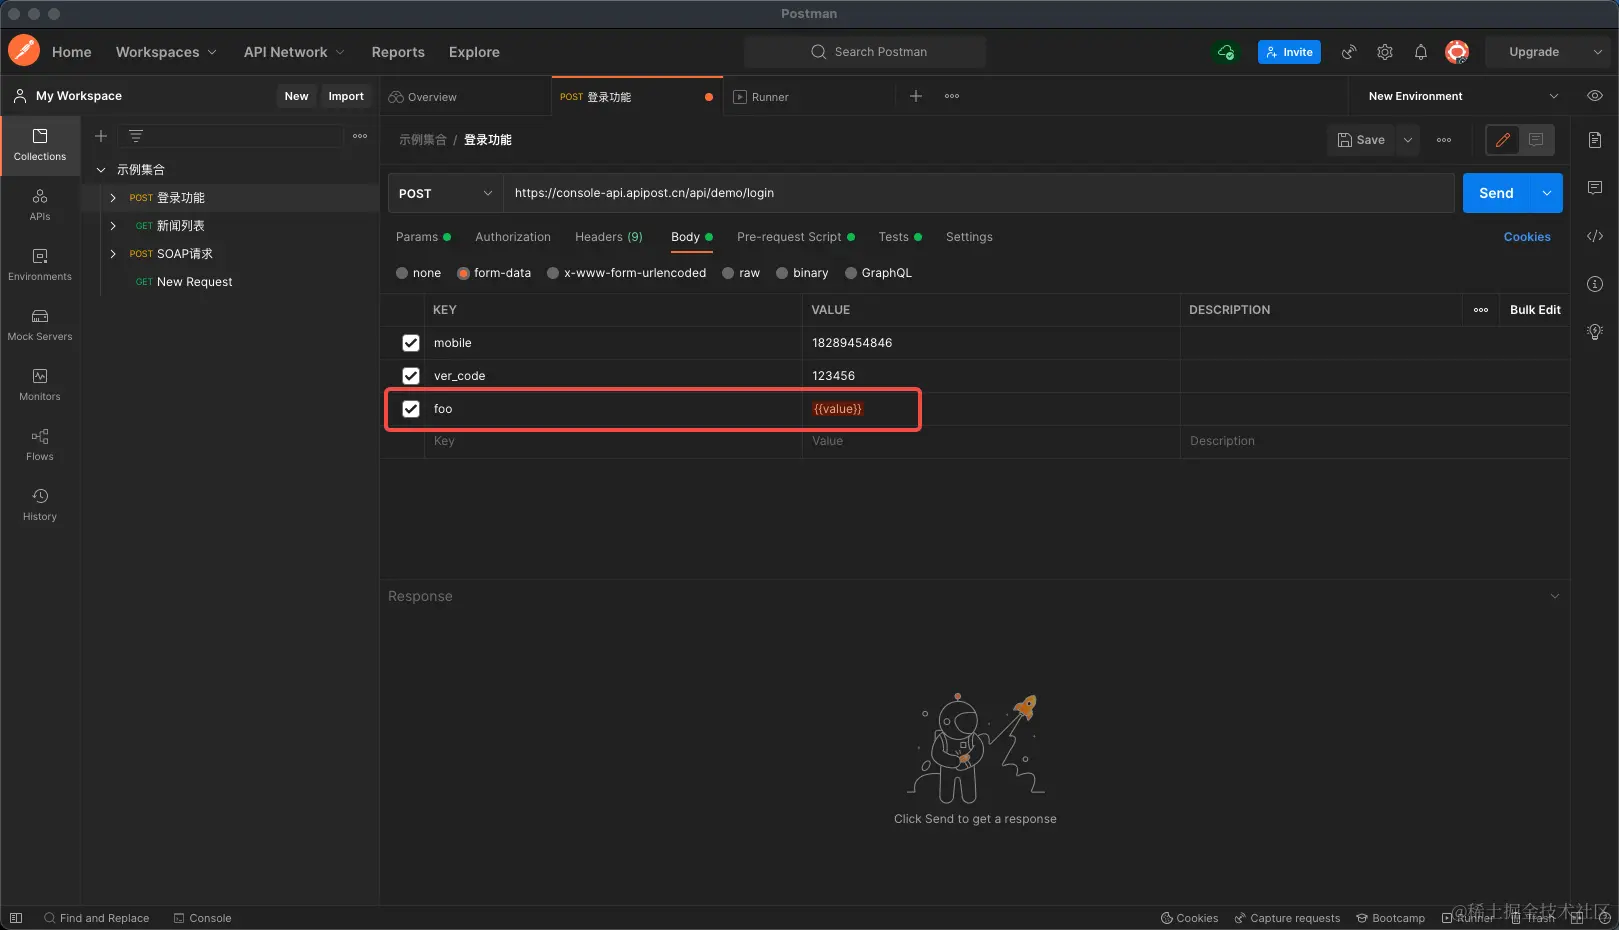Open the related collections lightbulb icon
Viewport: 1619px width, 930px height.
click(x=1595, y=332)
